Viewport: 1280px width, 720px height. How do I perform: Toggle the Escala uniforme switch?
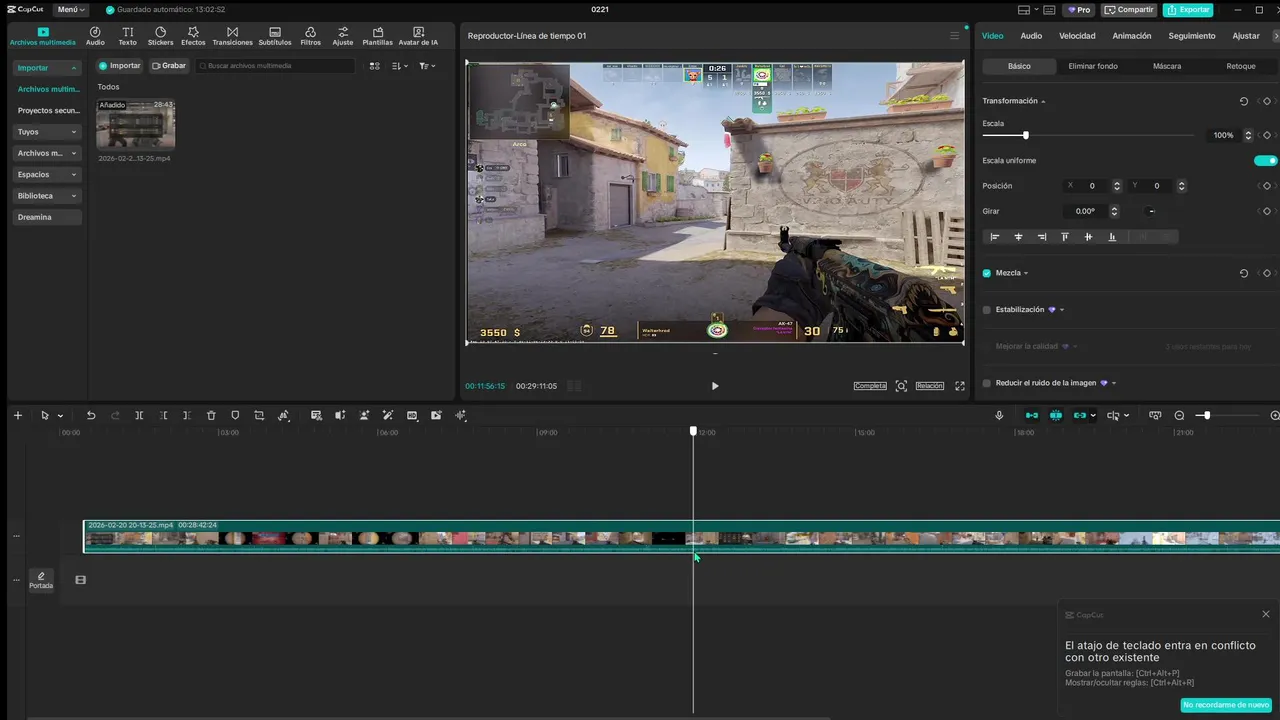[1266, 160]
